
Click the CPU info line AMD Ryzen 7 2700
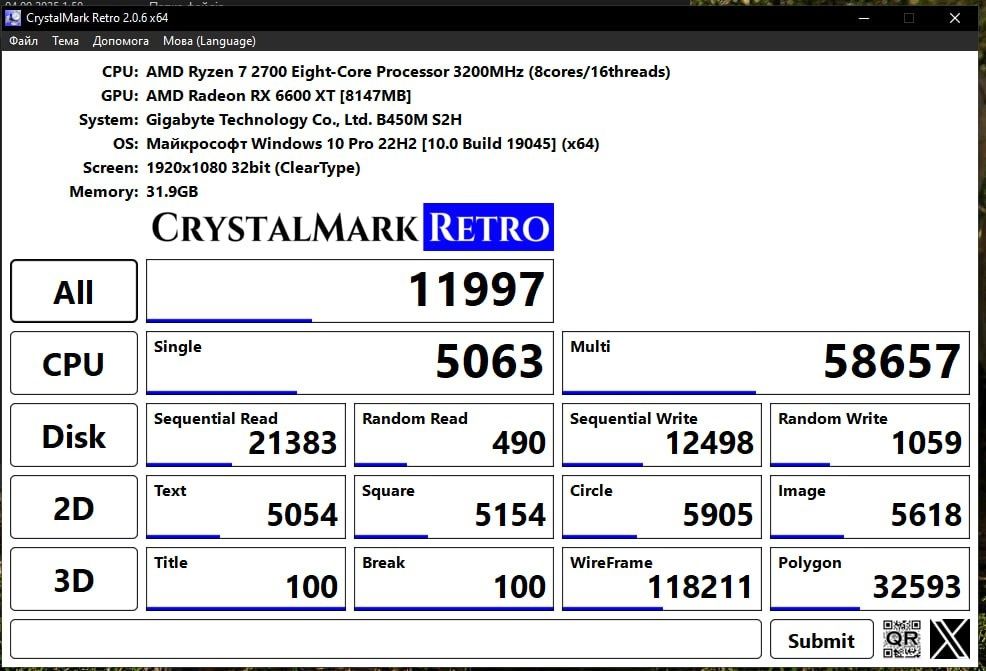tap(408, 72)
